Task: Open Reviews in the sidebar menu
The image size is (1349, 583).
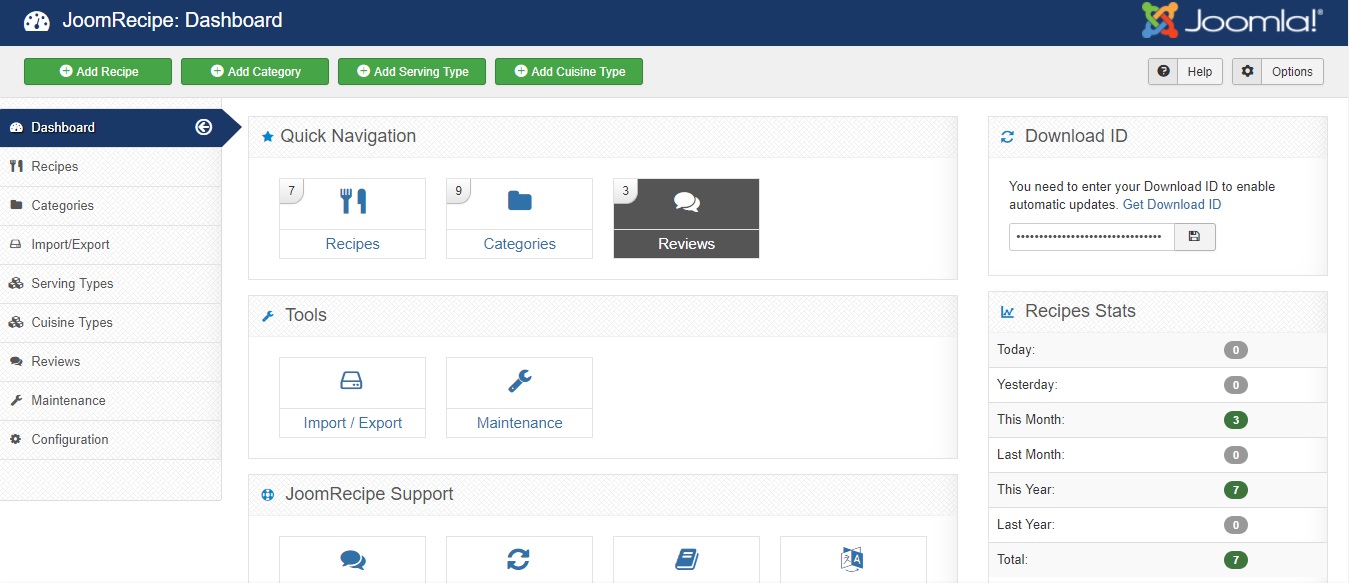Action: click(x=110, y=361)
